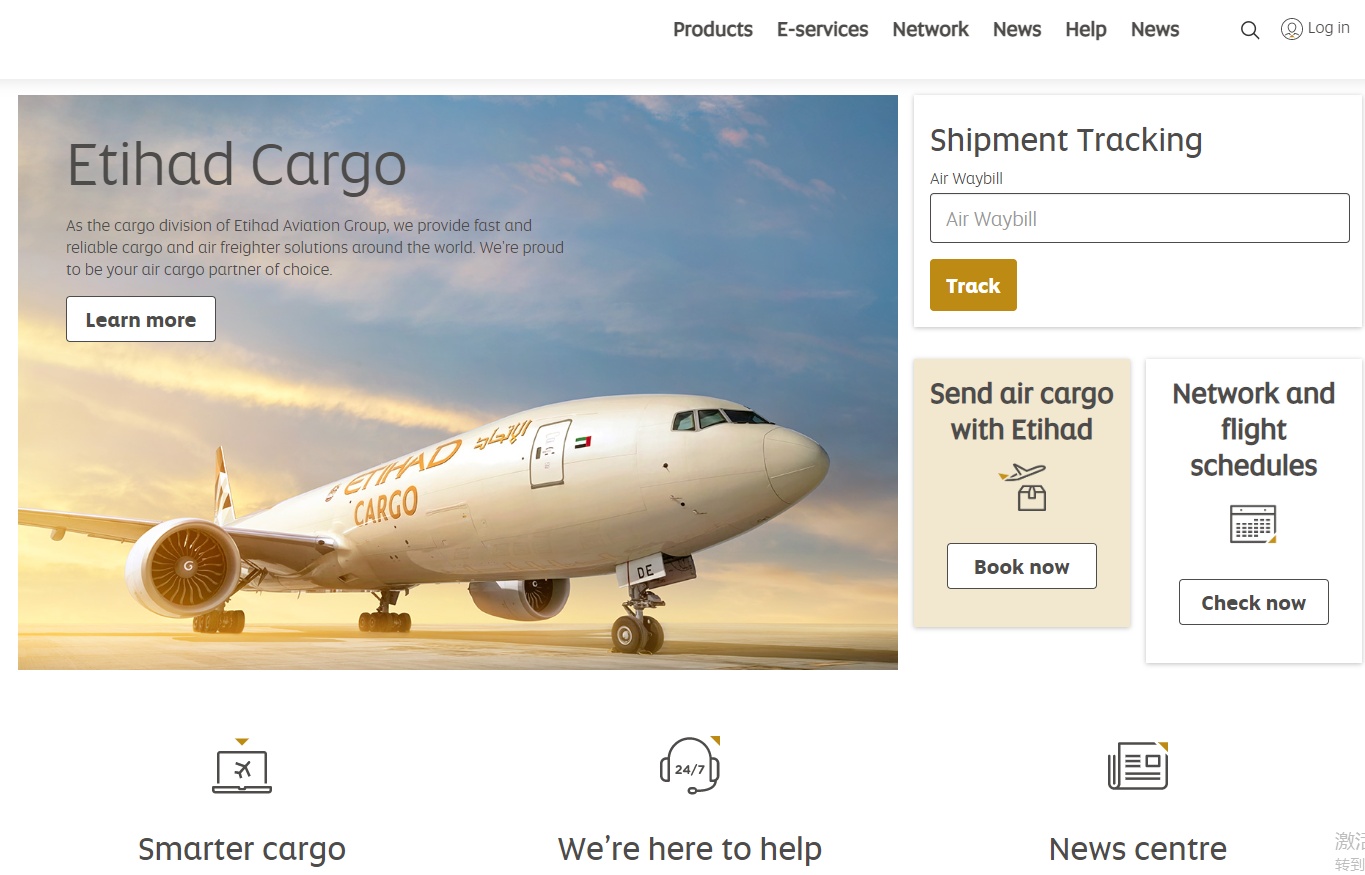The width and height of the screenshot is (1365, 875).
Task: Click the Log in link
Action: [1329, 28]
